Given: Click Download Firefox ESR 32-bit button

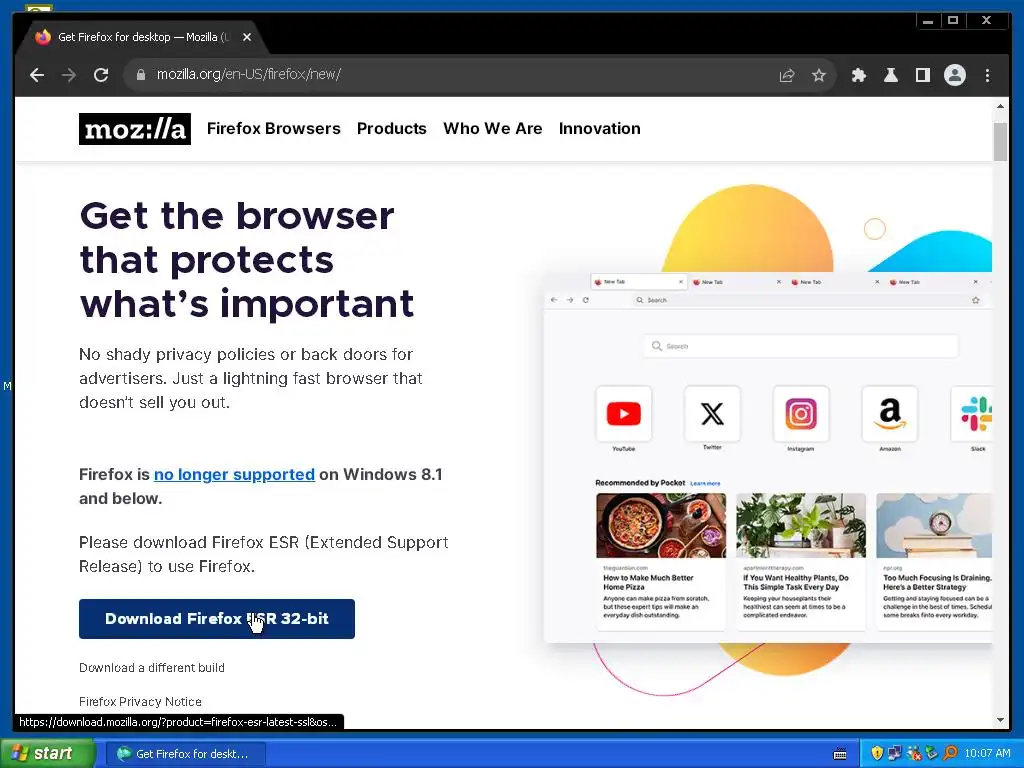Looking at the screenshot, I should (217, 618).
